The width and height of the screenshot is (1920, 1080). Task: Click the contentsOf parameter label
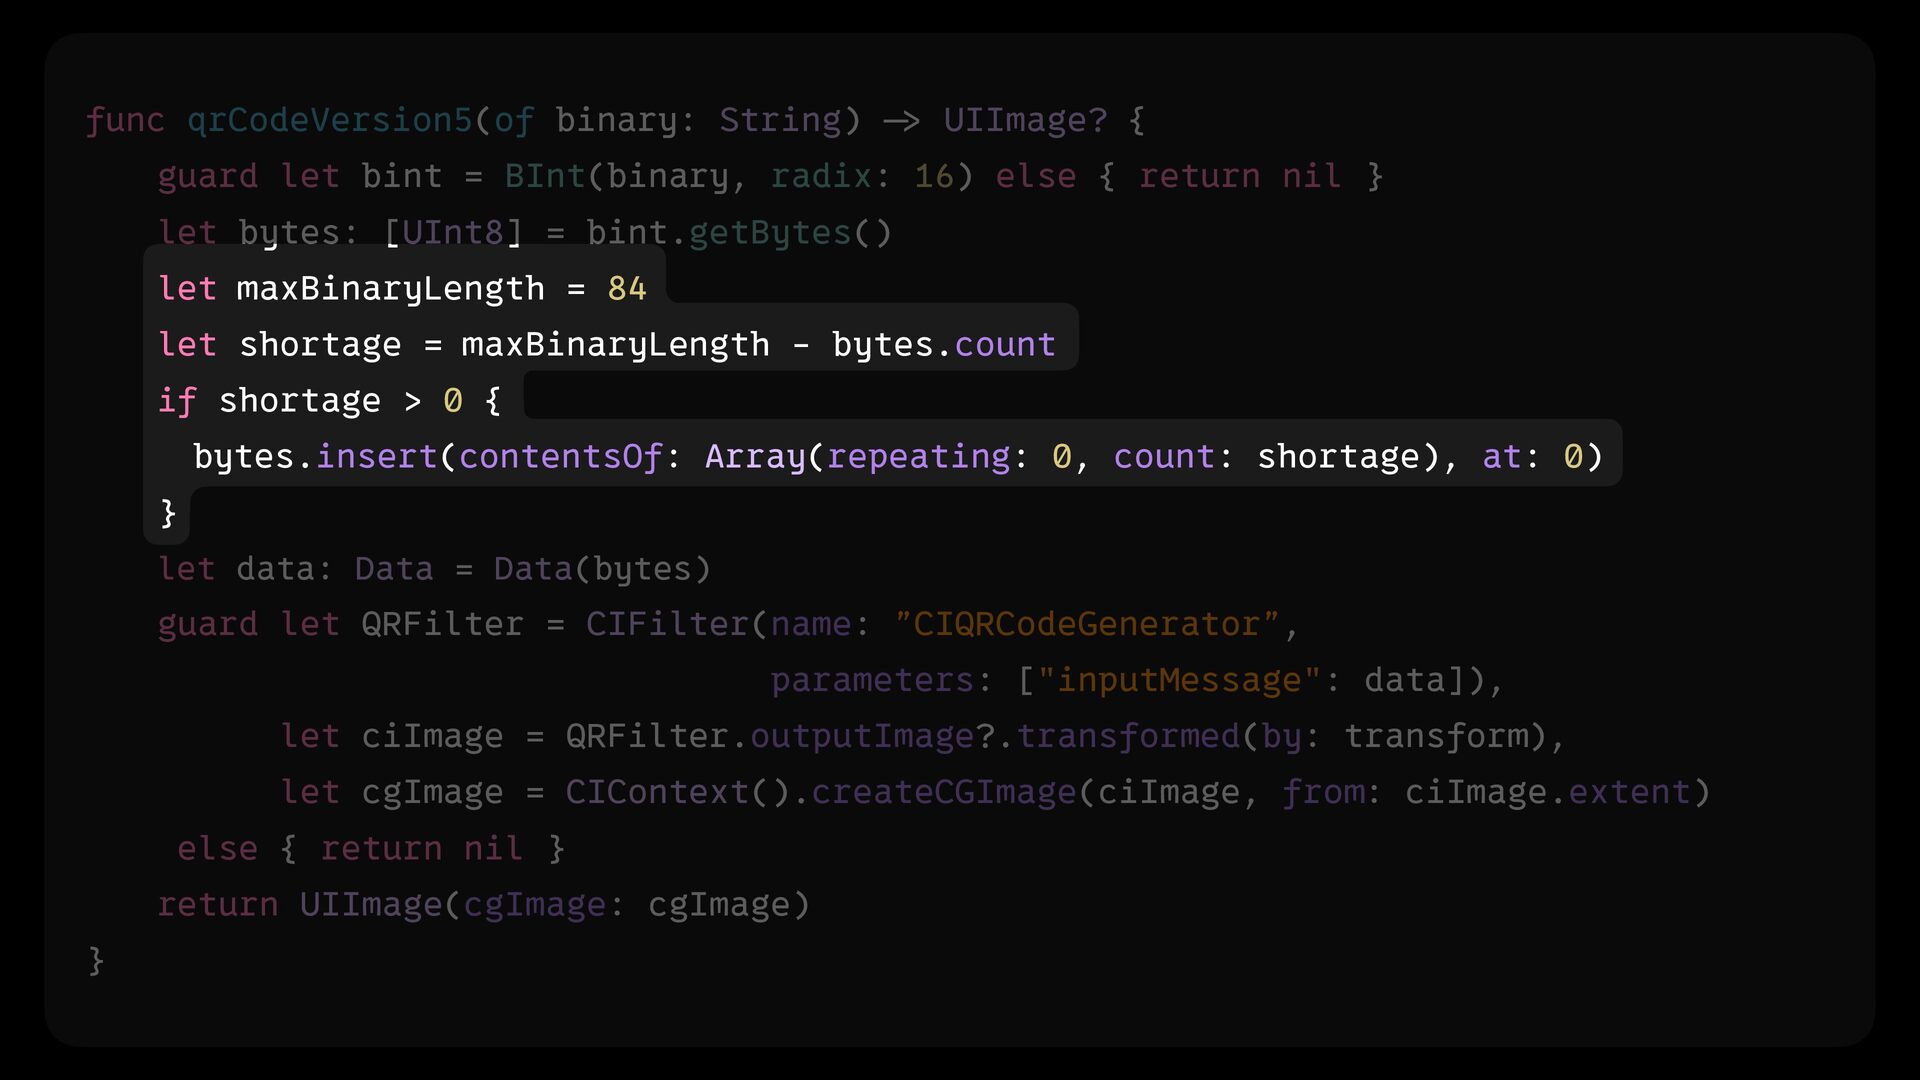point(560,456)
